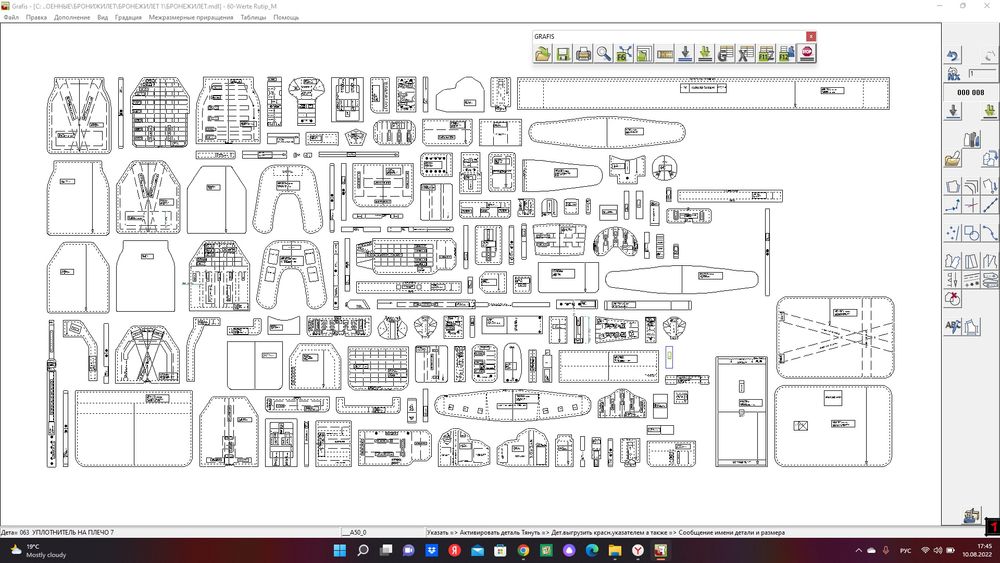Click the ABC text tool icon

[x=953, y=325]
